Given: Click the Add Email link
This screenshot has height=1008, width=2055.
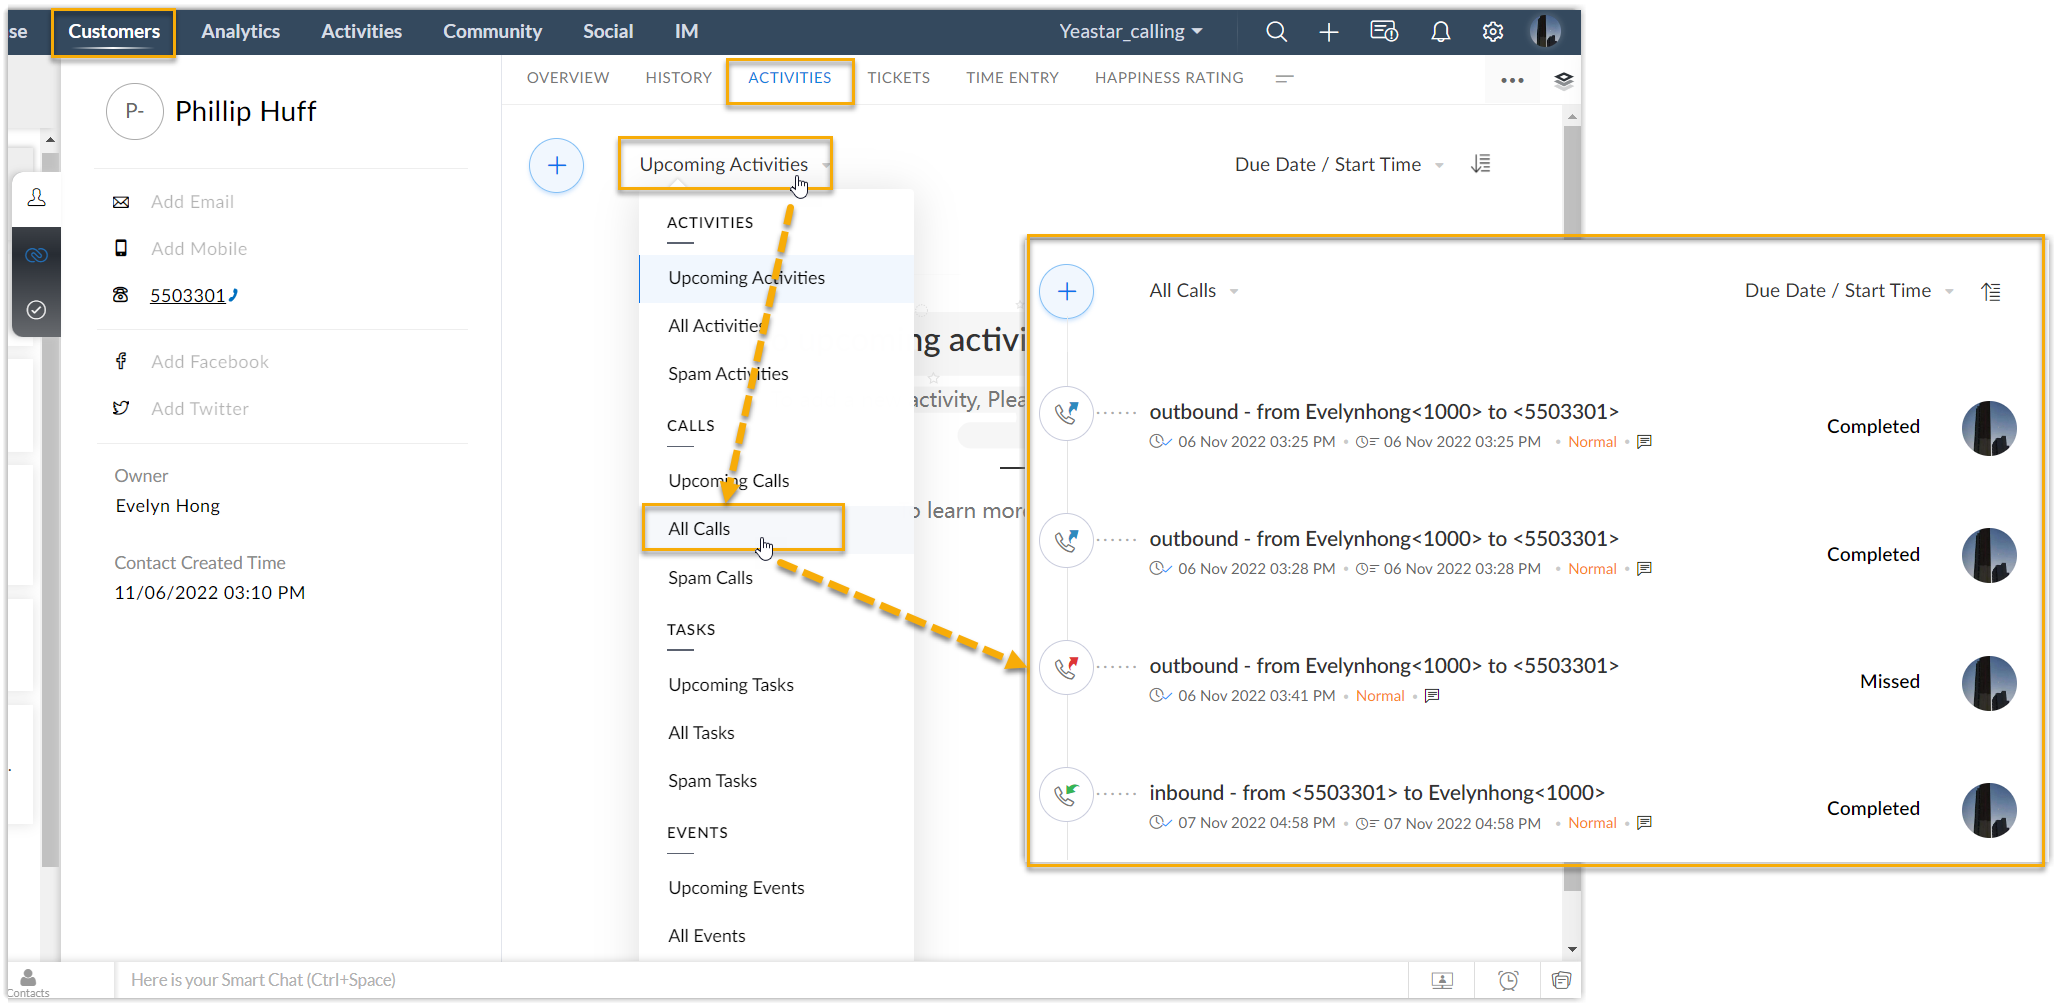Looking at the screenshot, I should coord(192,202).
